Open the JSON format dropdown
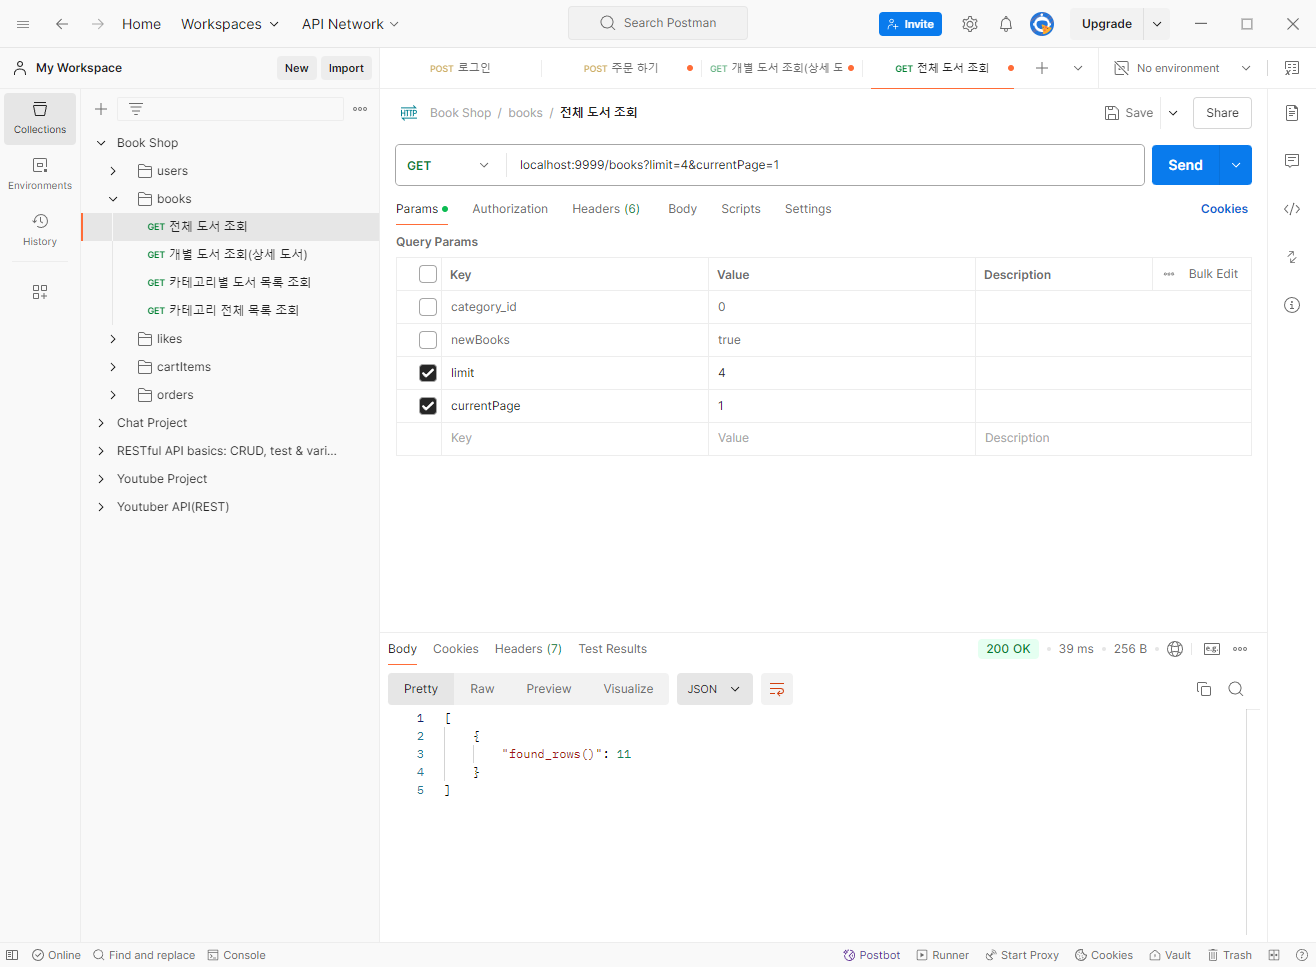Image resolution: width=1316 pixels, height=967 pixels. click(x=715, y=689)
